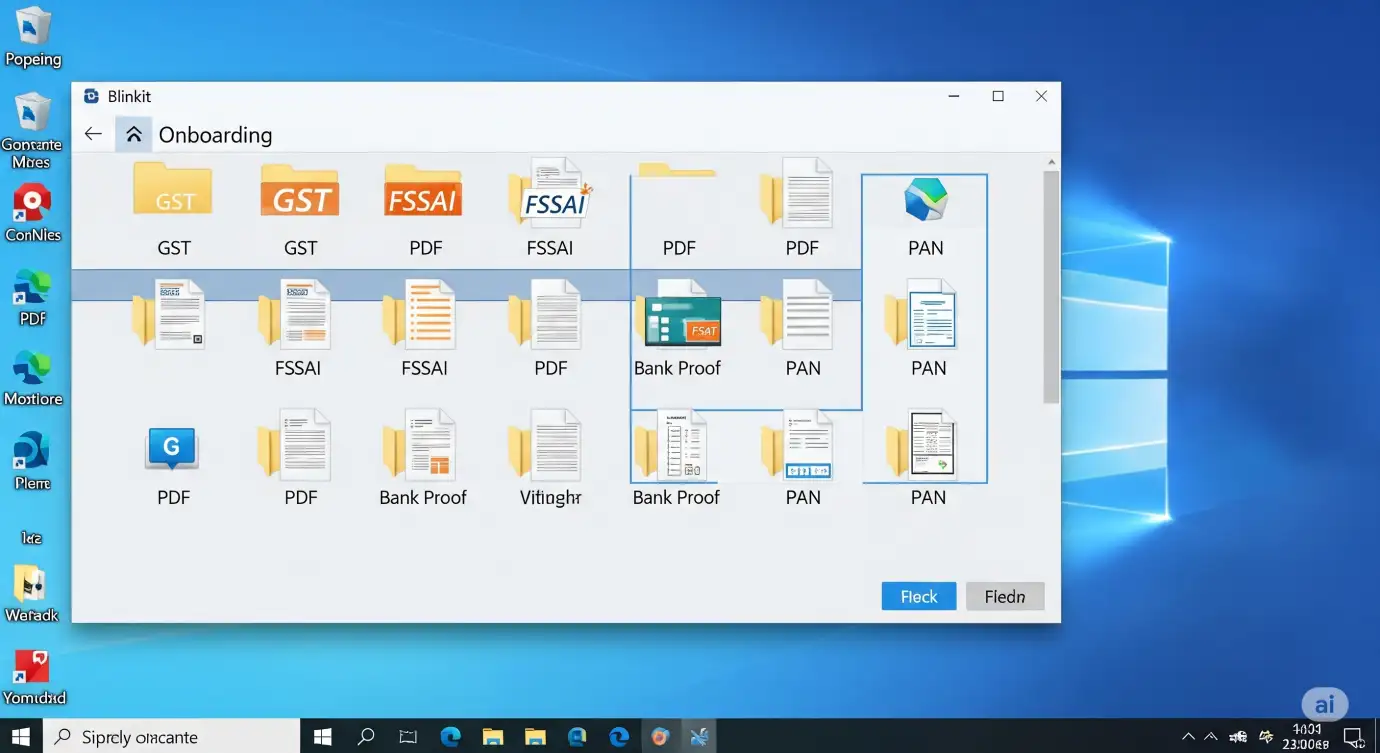Go back with the left arrow
Image resolution: width=1380 pixels, height=753 pixels.
(93, 134)
